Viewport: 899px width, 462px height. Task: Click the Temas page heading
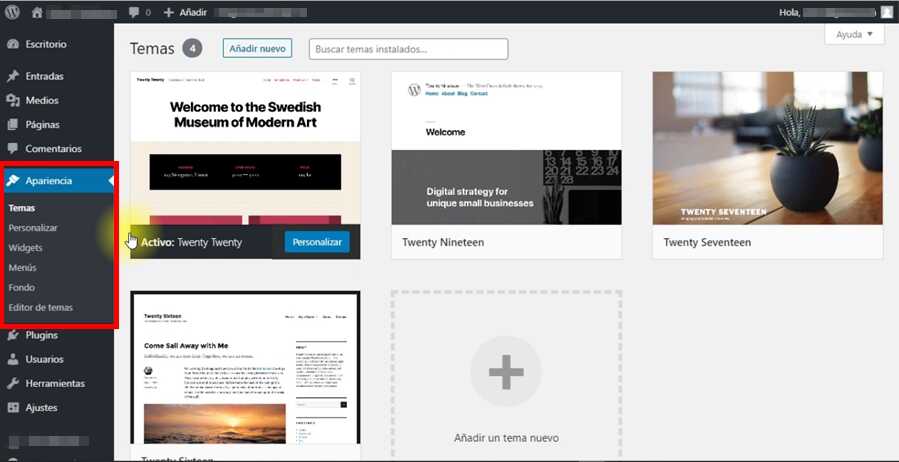tap(152, 49)
